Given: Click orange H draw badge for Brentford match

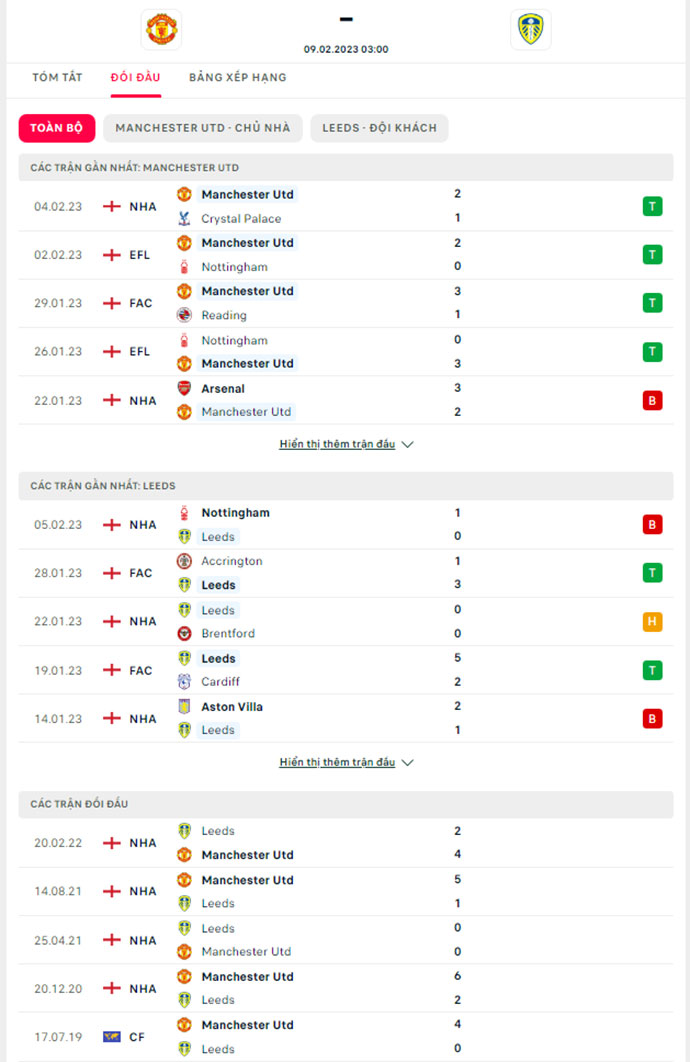Looking at the screenshot, I should (652, 621).
